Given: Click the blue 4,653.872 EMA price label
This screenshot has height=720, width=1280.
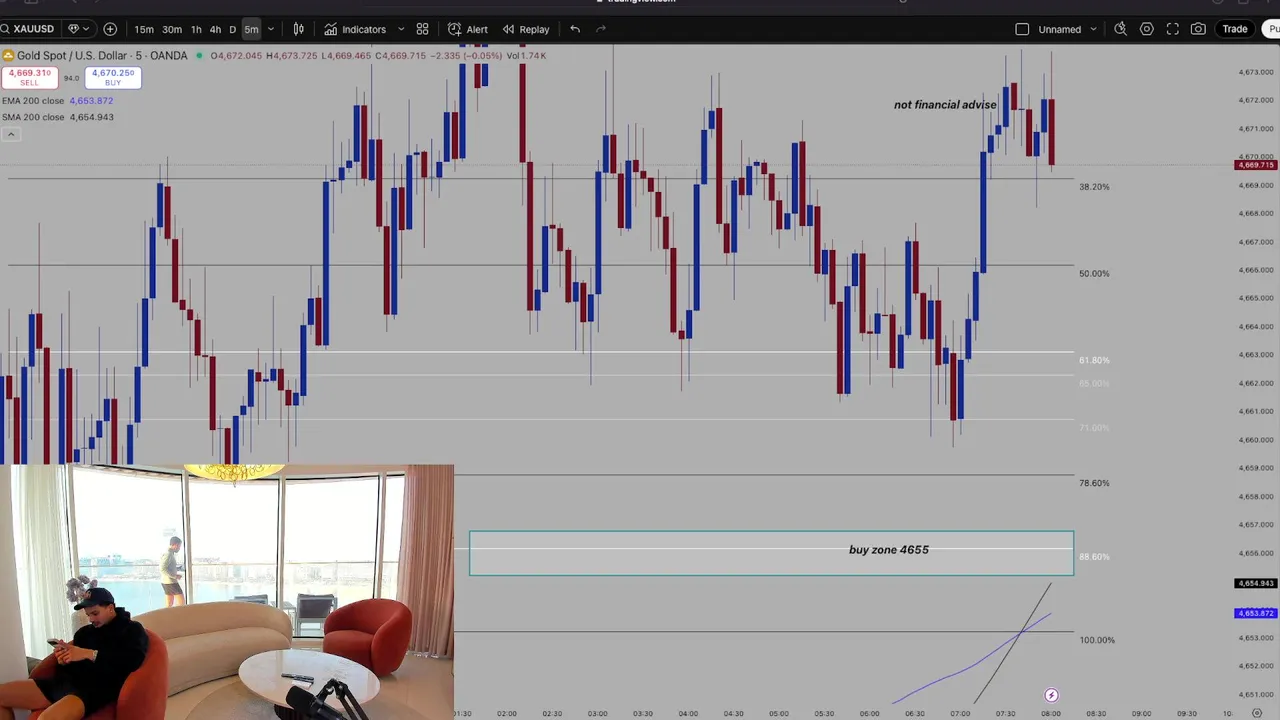Looking at the screenshot, I should 1255,613.
